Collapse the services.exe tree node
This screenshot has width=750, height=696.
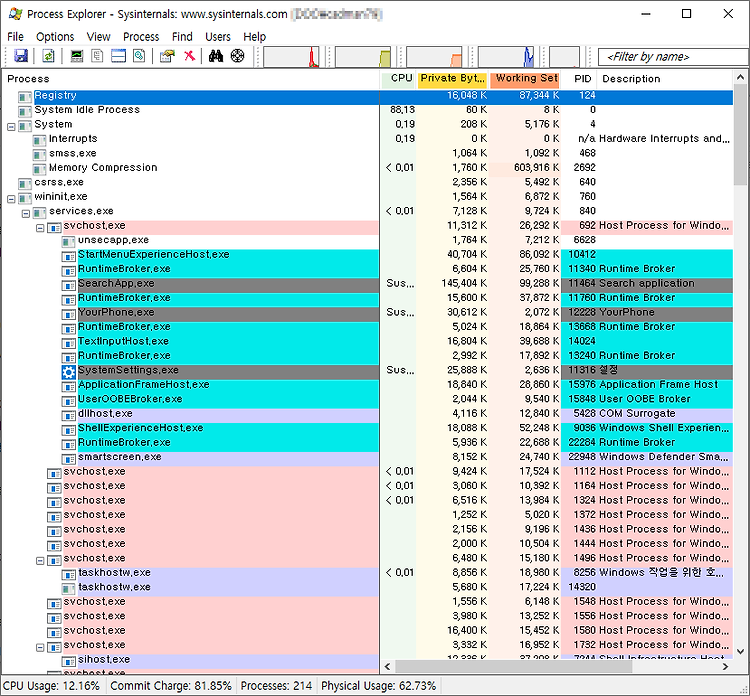click(x=26, y=213)
